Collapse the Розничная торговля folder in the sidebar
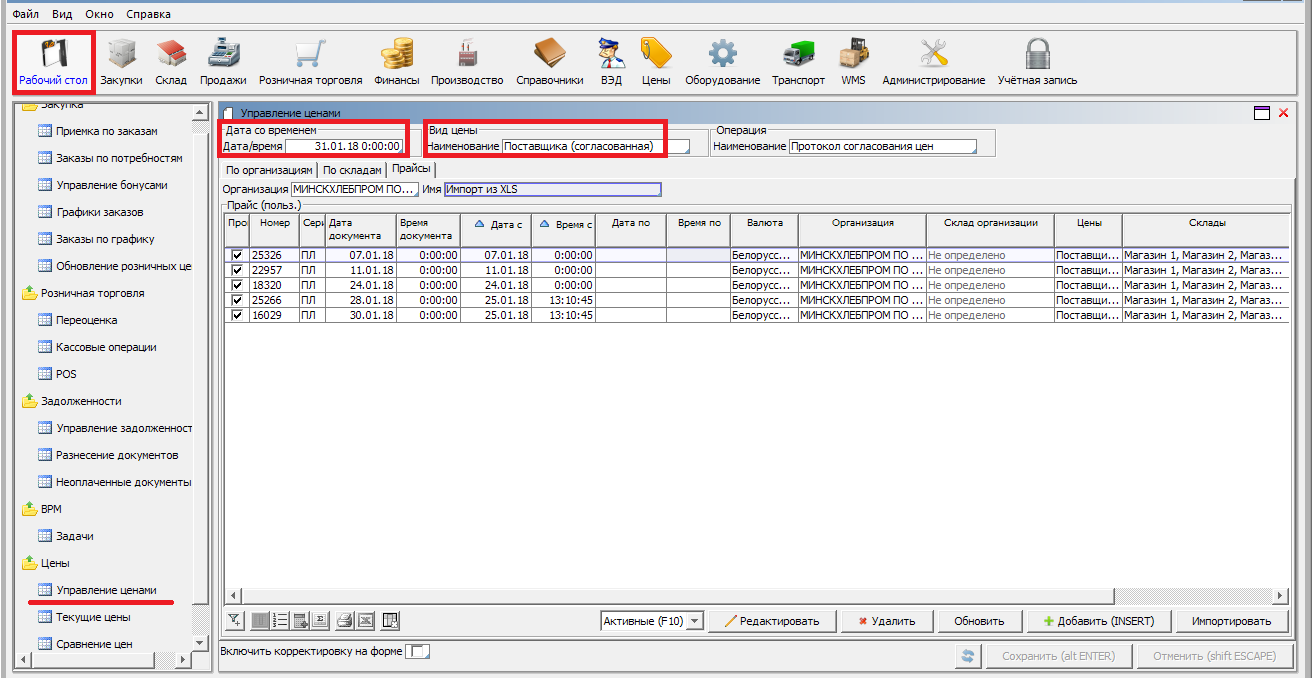 [x=30, y=293]
